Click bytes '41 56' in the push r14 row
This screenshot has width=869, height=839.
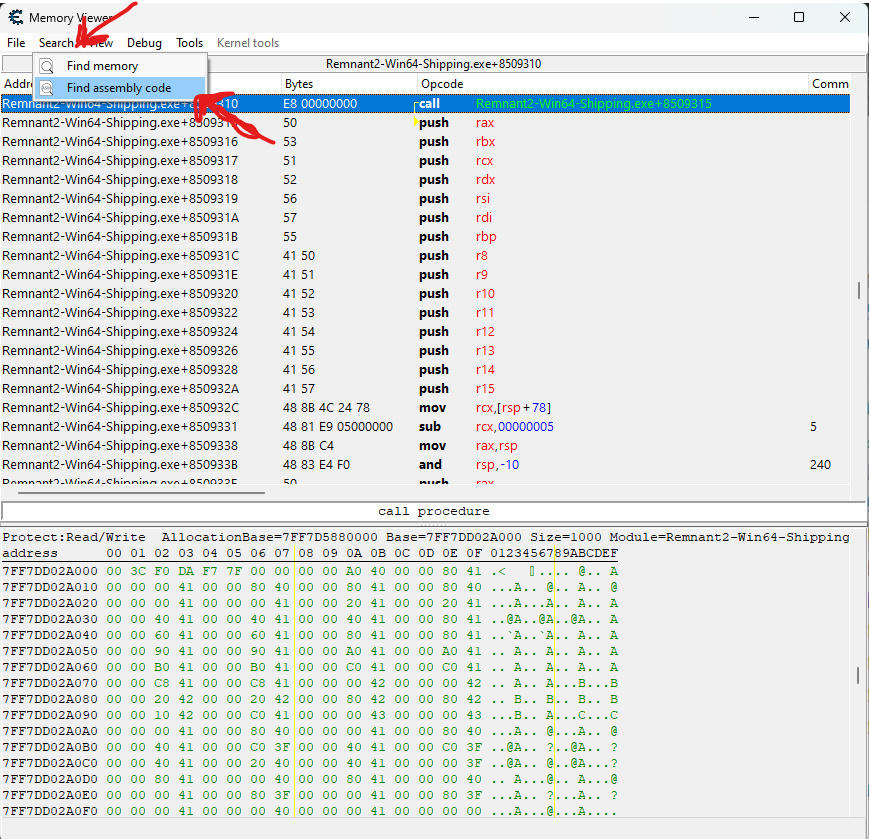coord(299,370)
